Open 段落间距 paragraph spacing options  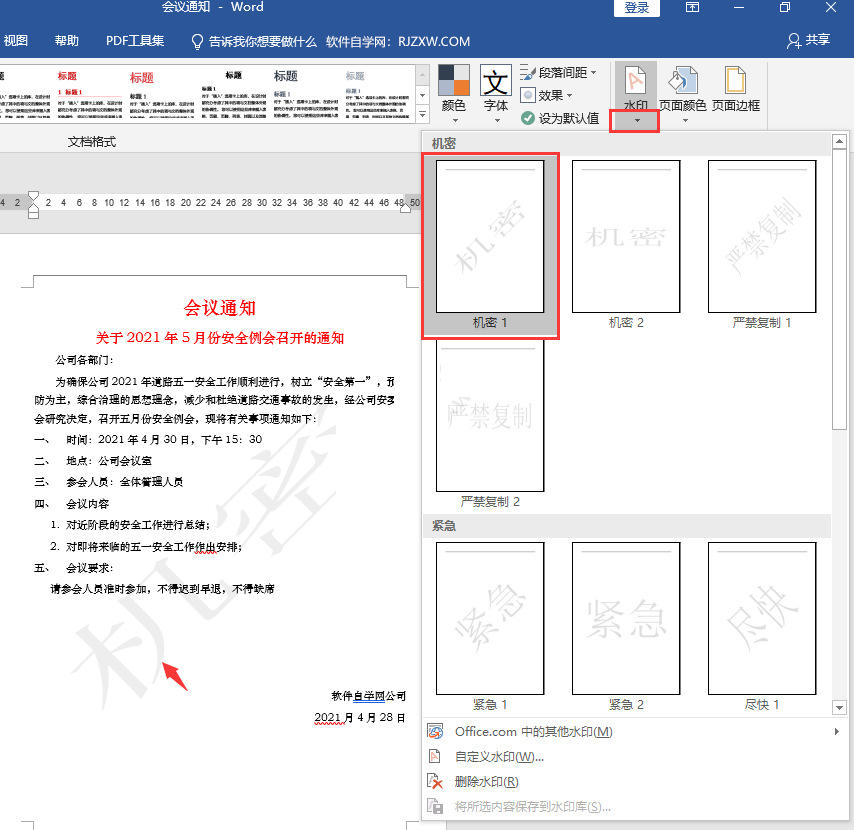click(x=560, y=70)
